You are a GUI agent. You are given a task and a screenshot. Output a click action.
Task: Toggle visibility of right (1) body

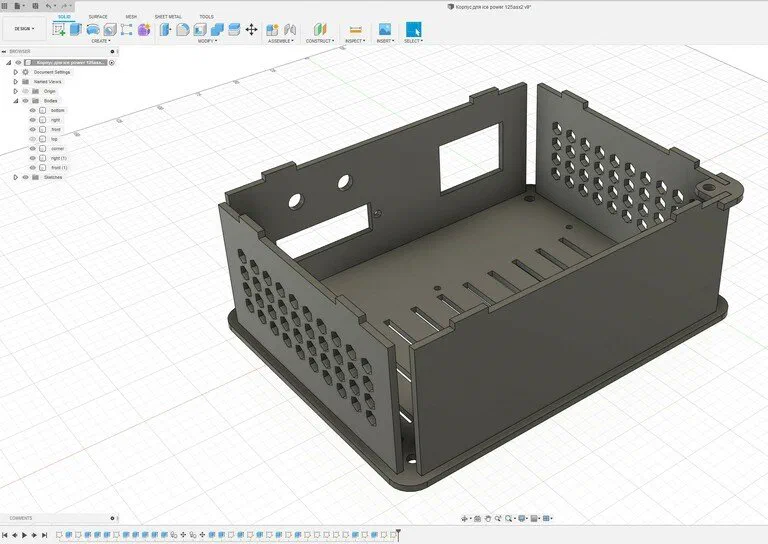click(33, 158)
